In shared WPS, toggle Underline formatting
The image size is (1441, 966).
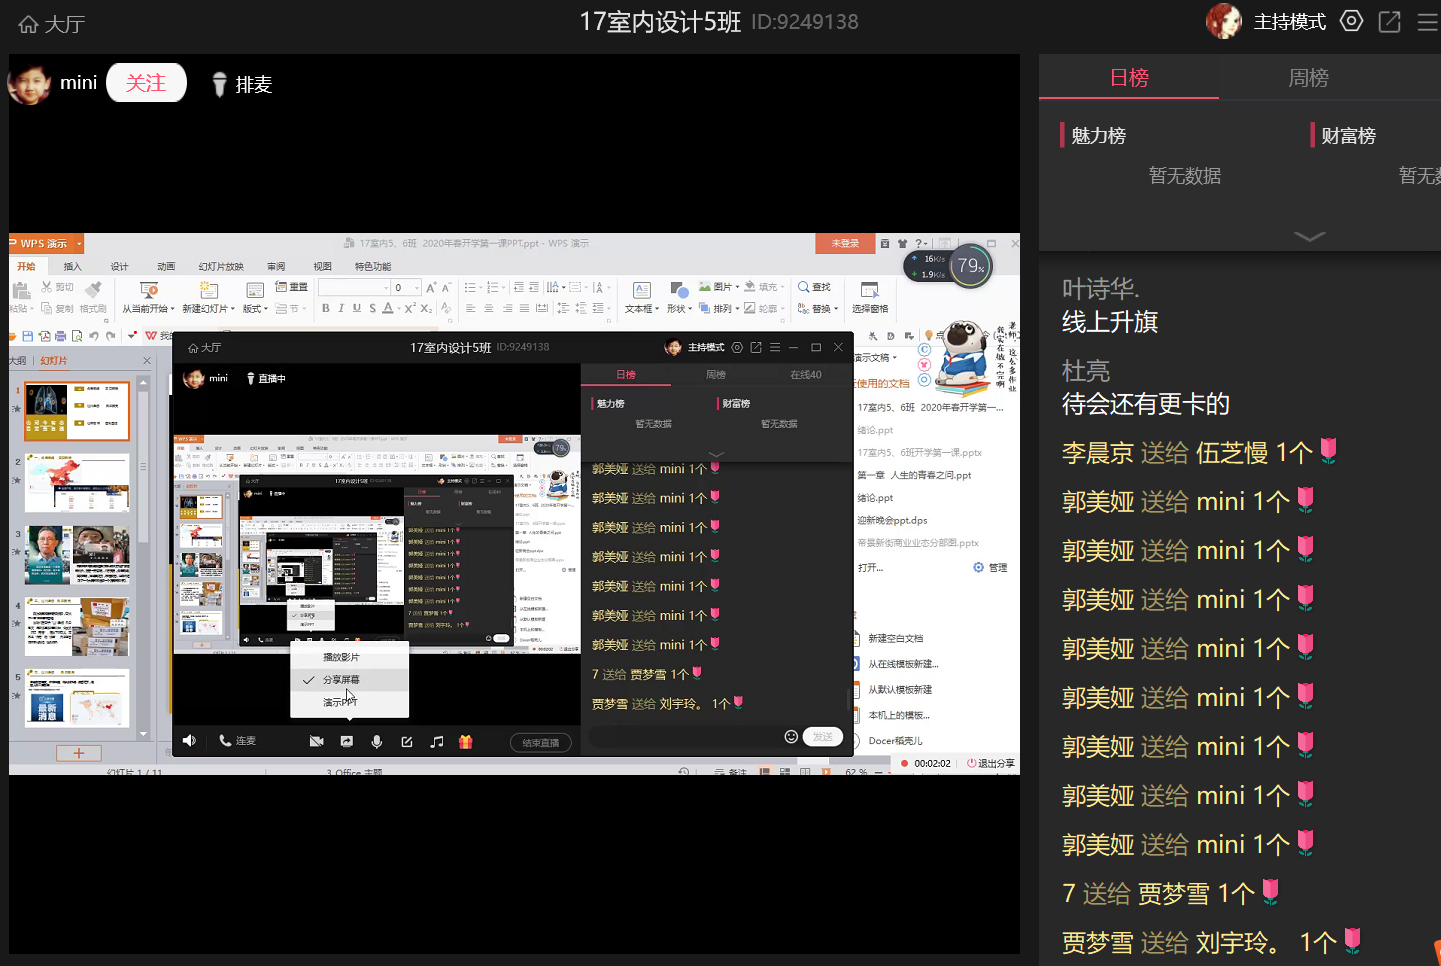point(356,309)
